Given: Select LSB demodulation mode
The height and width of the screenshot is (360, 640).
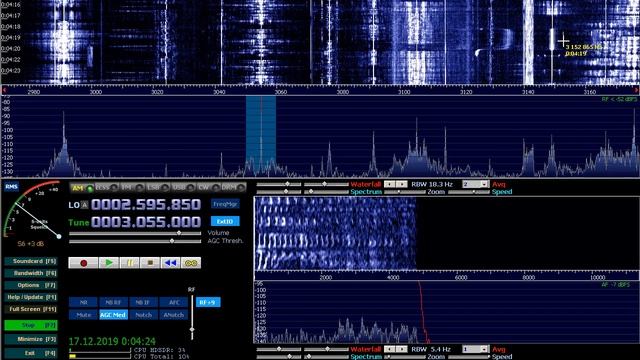Looking at the screenshot, I should tap(158, 188).
